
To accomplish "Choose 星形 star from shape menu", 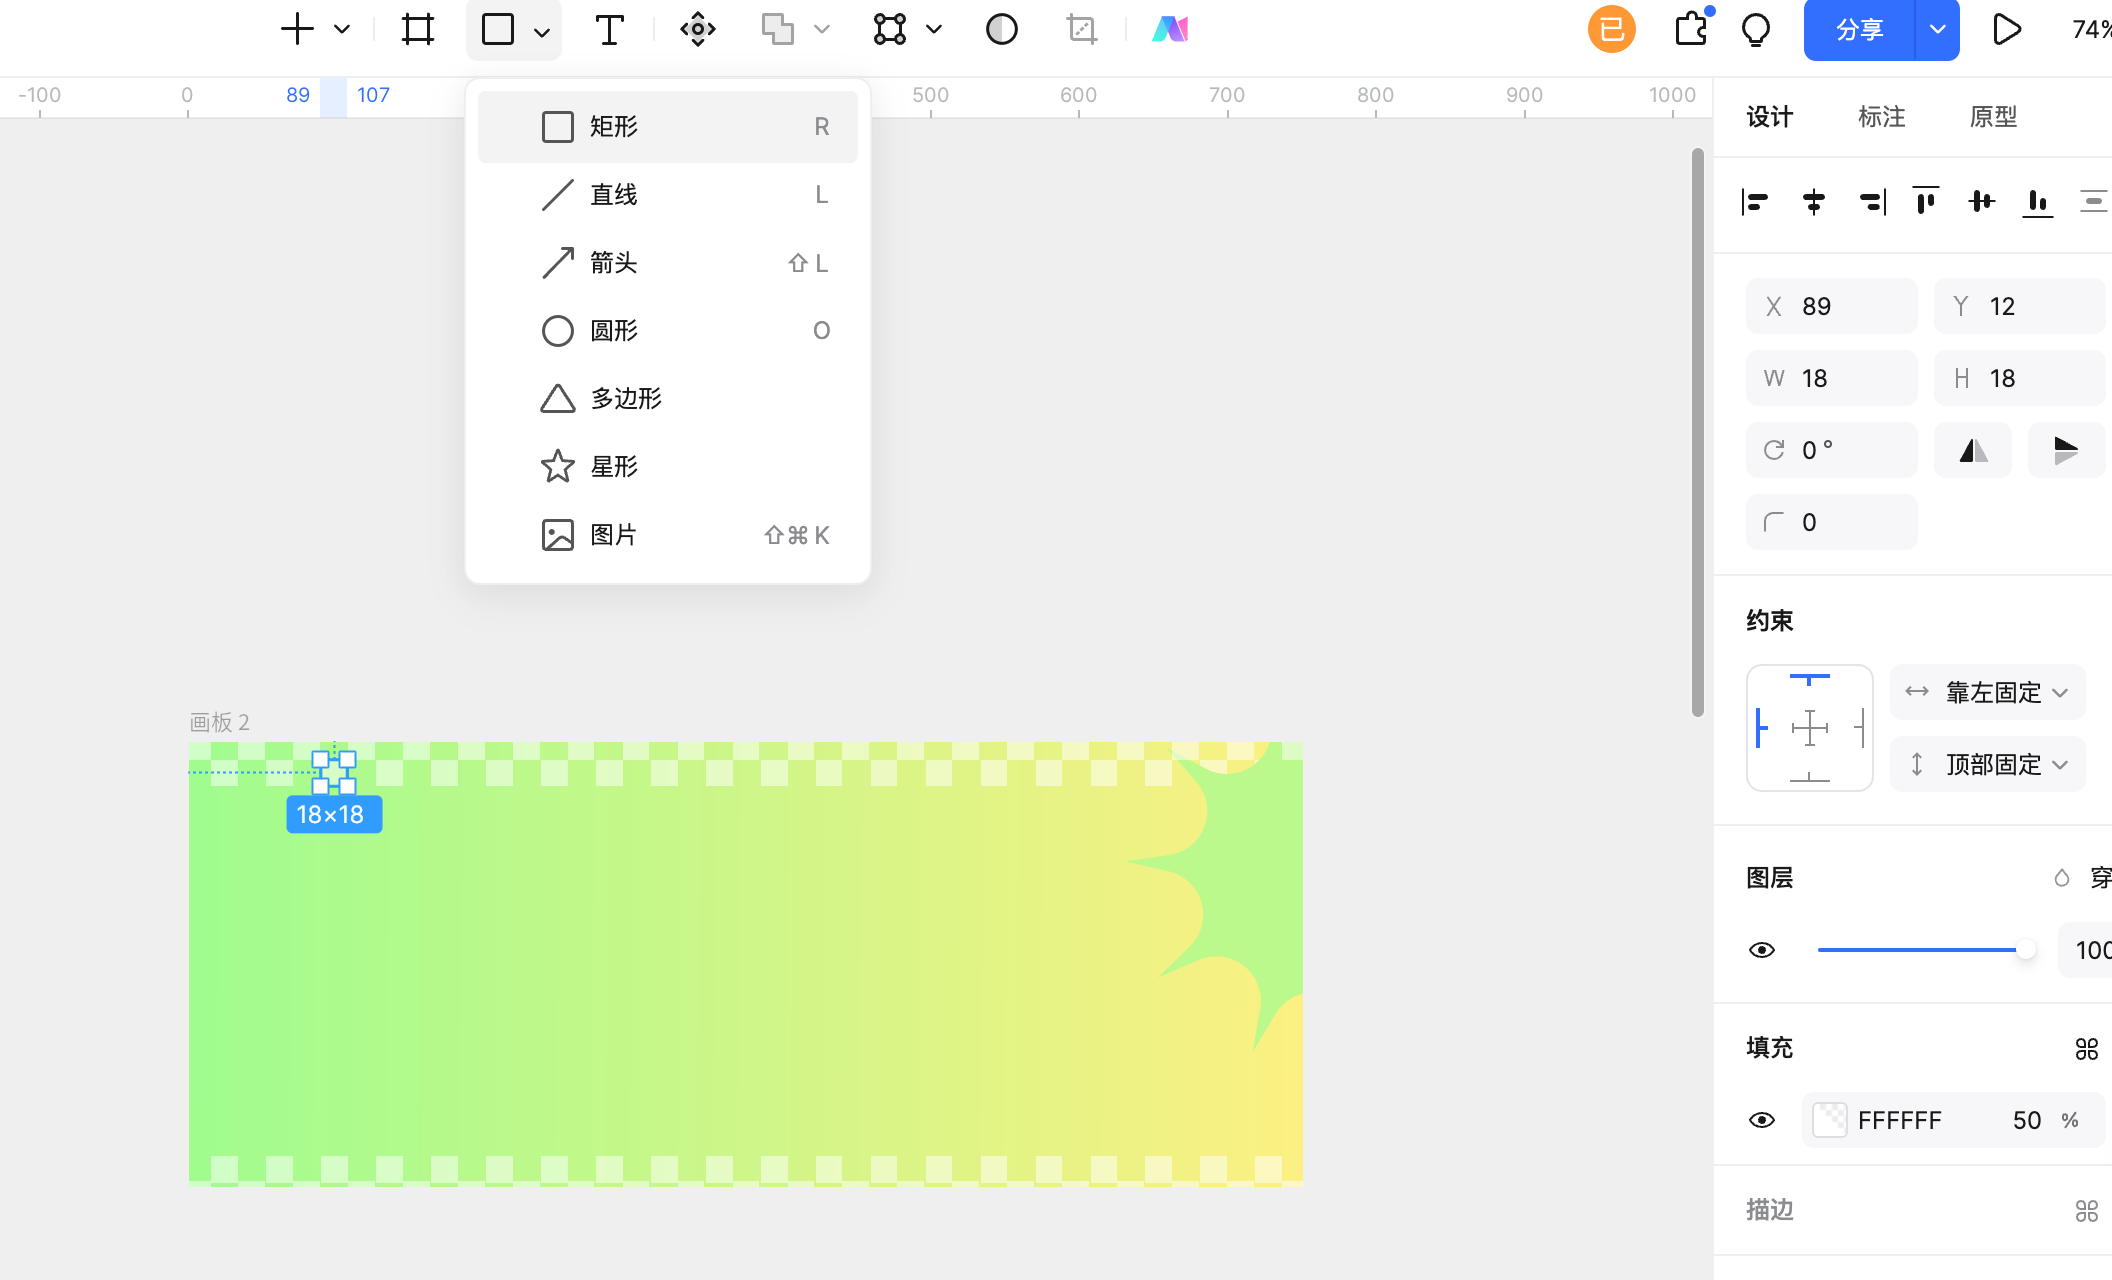I will coord(668,467).
